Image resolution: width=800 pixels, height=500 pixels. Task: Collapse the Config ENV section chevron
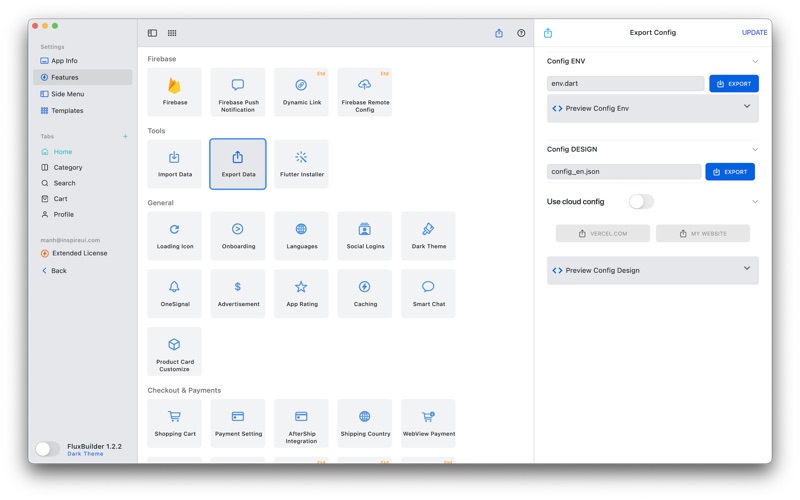pyautogui.click(x=755, y=61)
